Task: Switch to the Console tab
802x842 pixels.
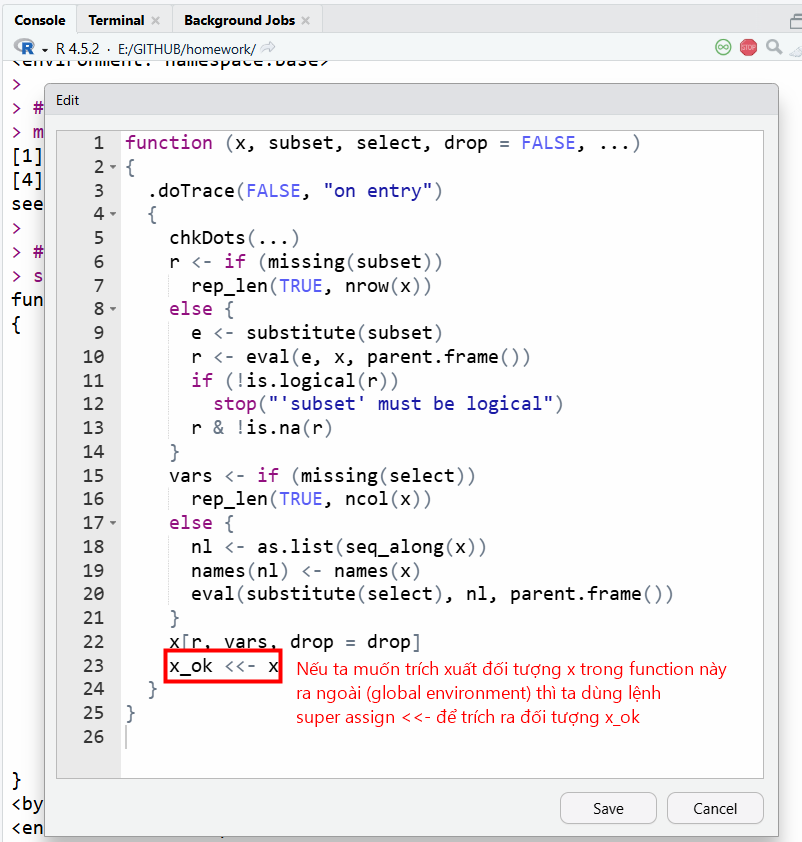Action: point(40,20)
